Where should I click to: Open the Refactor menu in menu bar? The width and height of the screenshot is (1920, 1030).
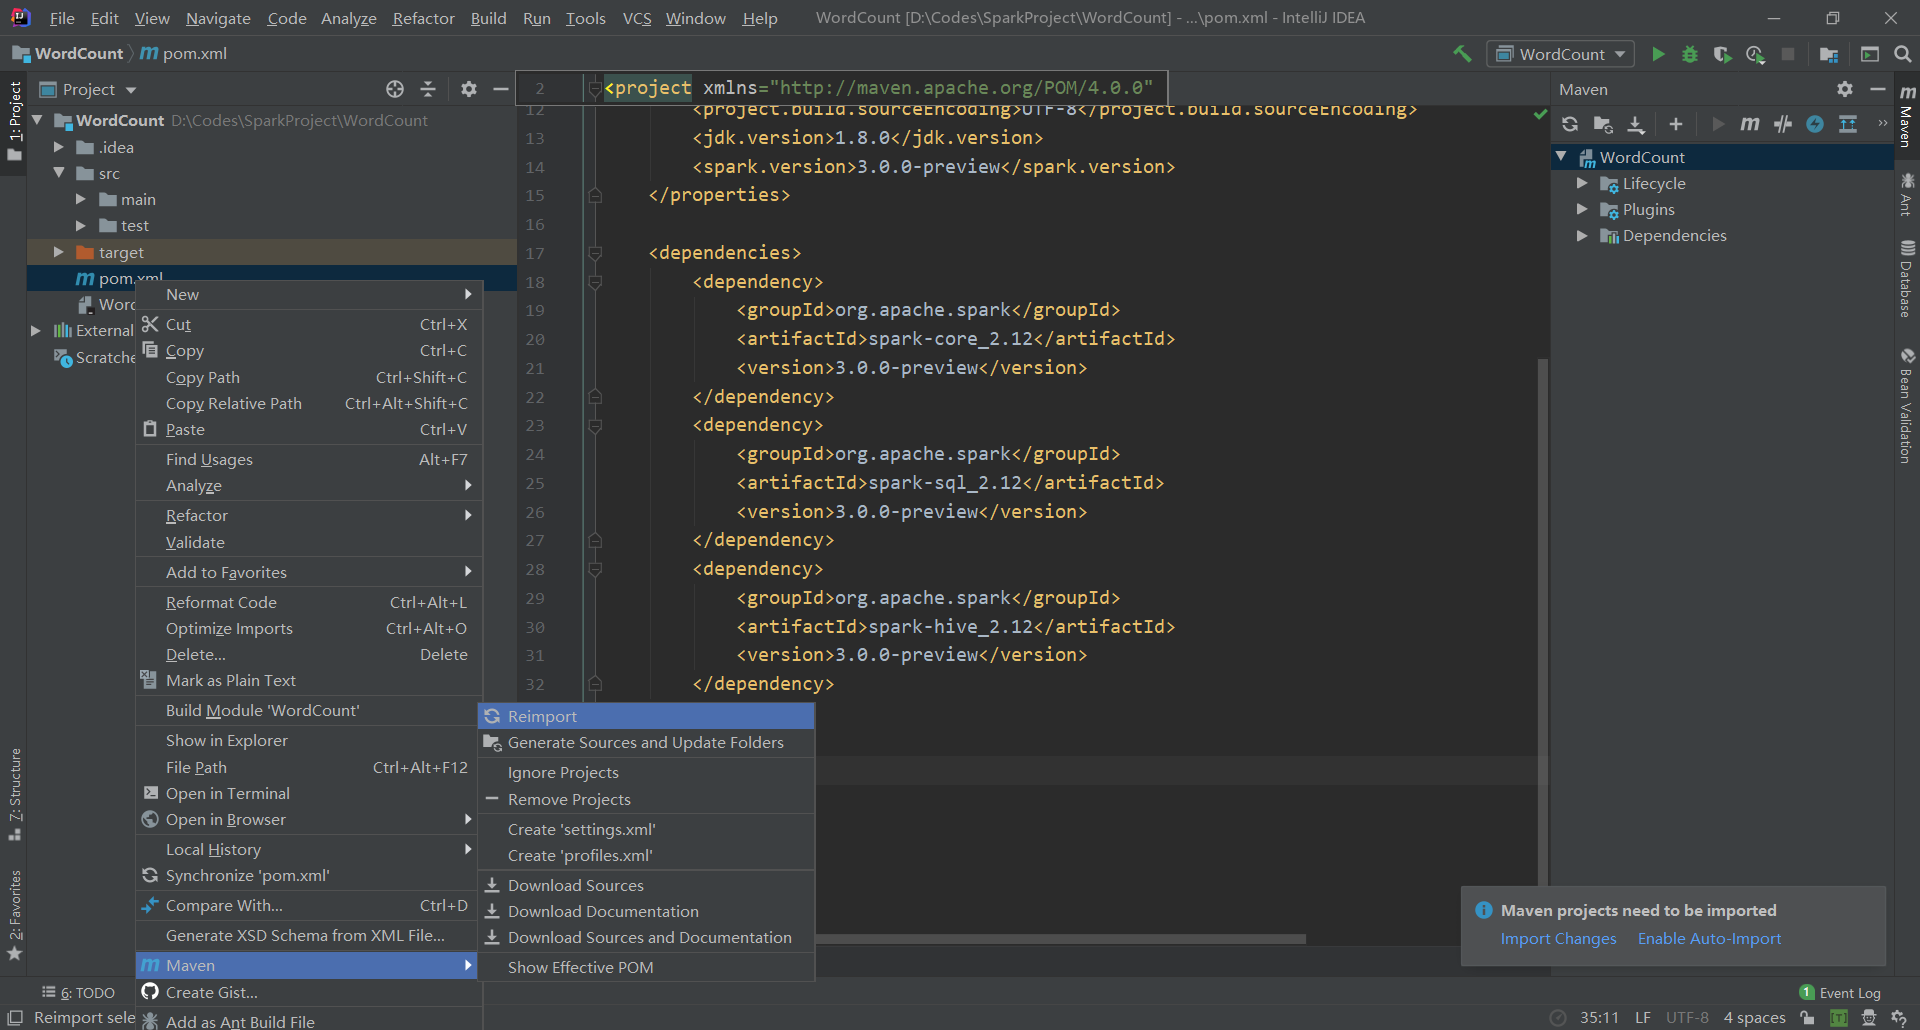coord(423,18)
